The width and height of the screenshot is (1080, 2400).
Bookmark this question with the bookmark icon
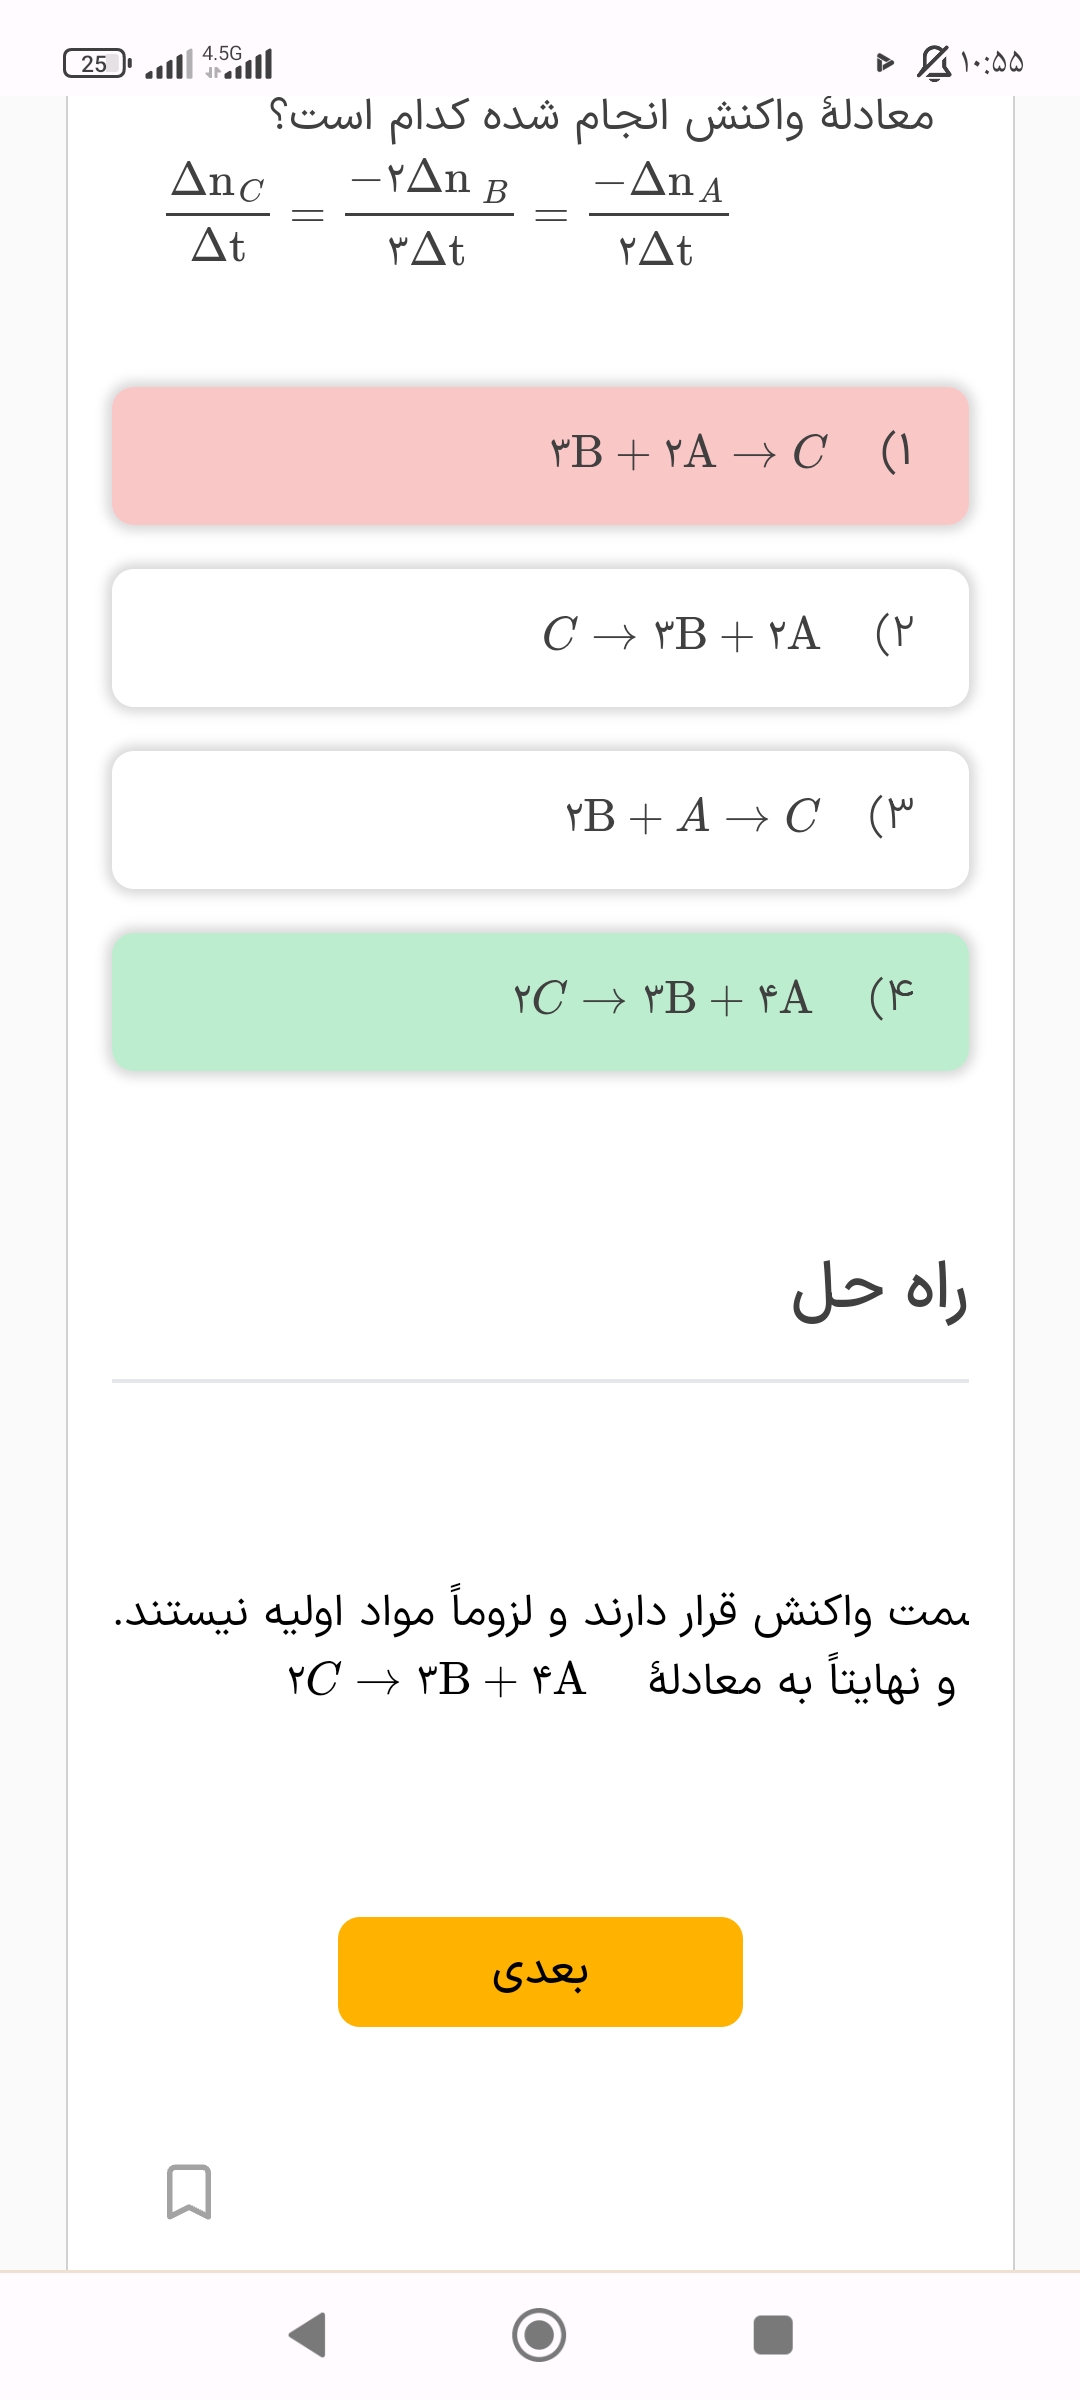188,2191
